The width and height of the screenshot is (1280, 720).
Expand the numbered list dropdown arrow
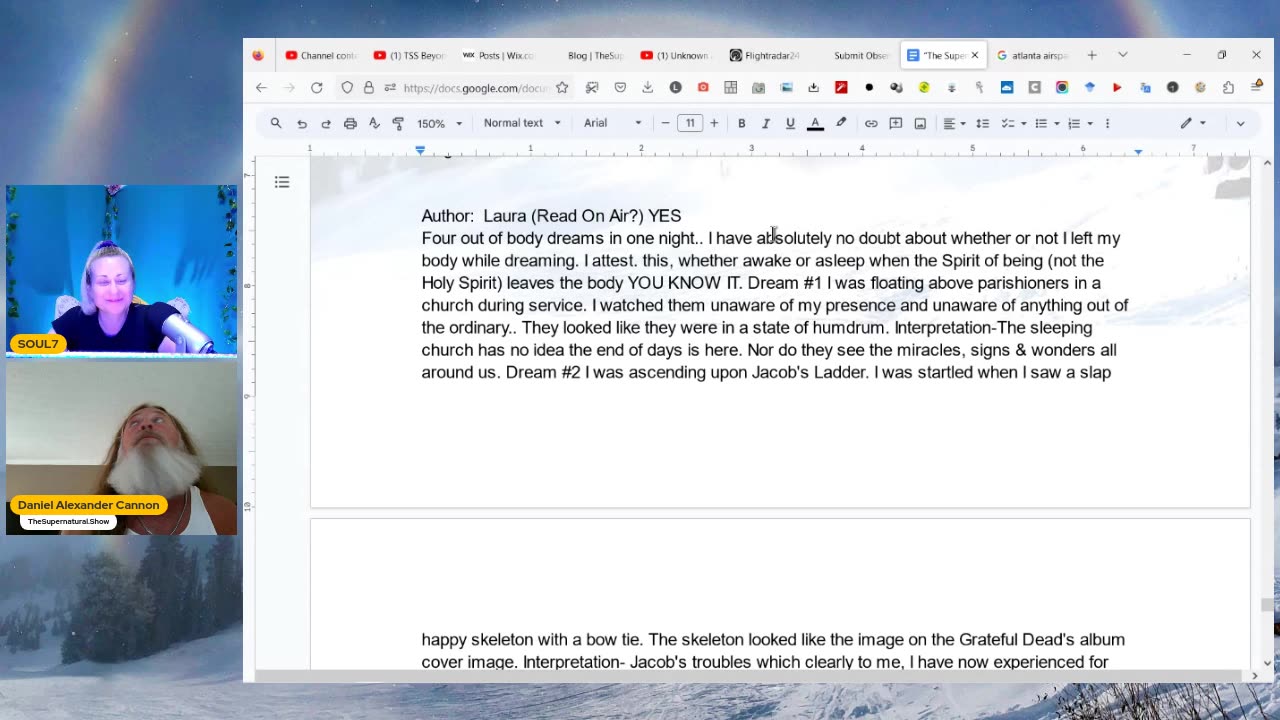(1090, 123)
